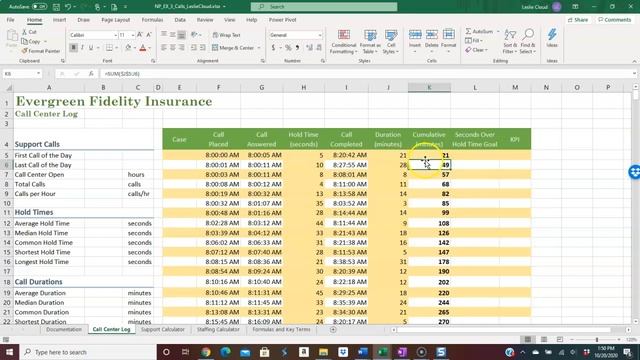The width and height of the screenshot is (640, 360).
Task: Add a new sheet with plus icon
Action: pyautogui.click(x=333, y=329)
